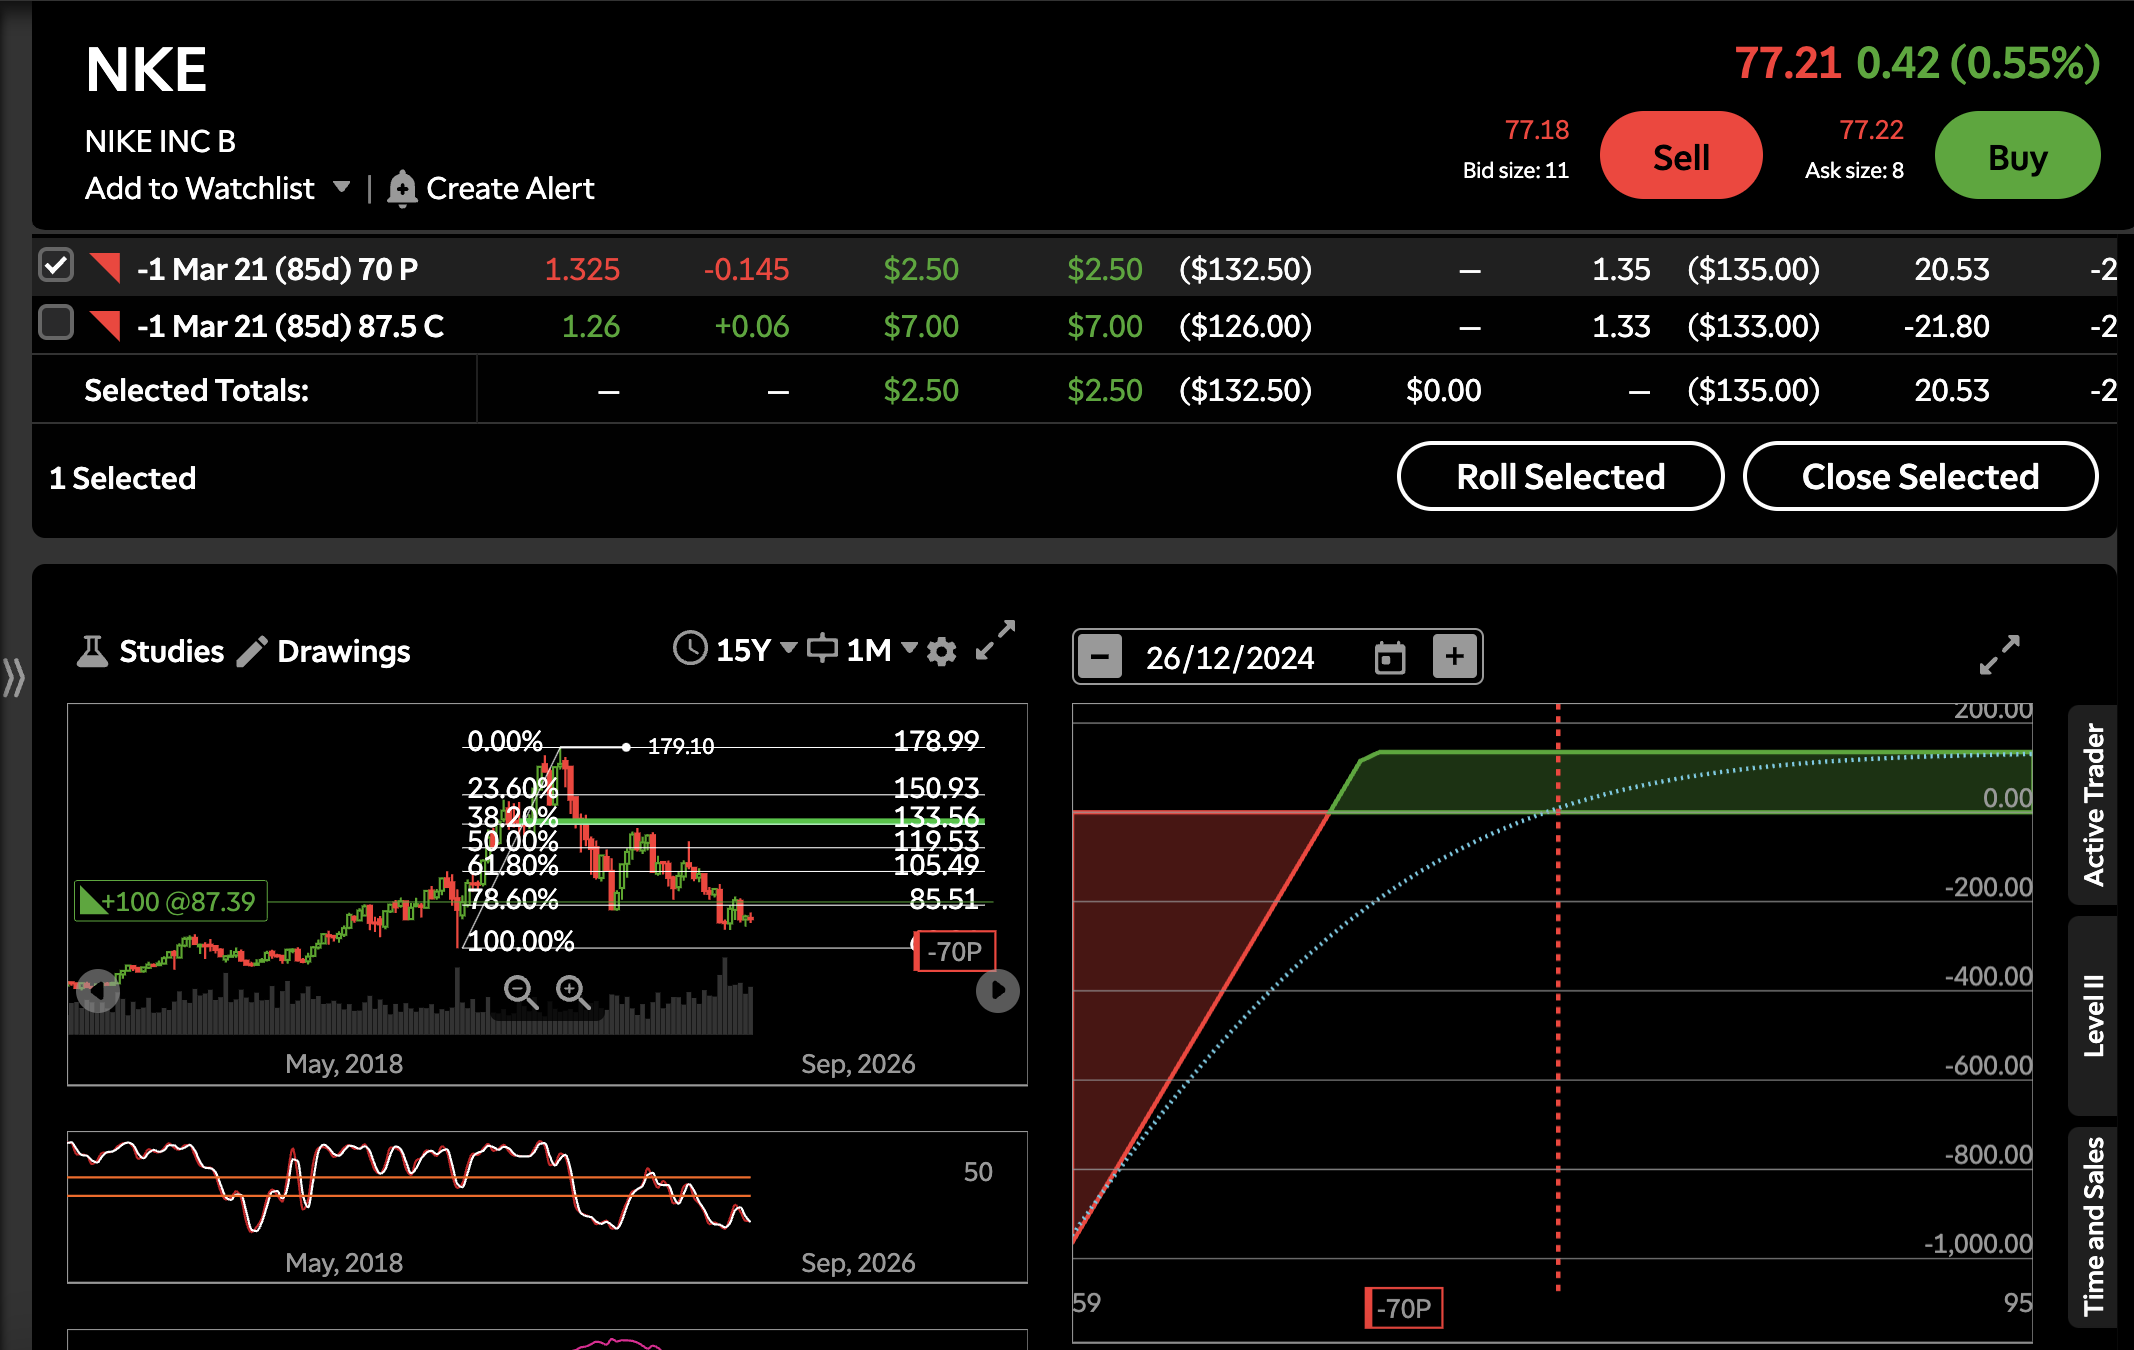2134x1350 pixels.
Task: Open the date picker calendar icon
Action: point(1390,657)
